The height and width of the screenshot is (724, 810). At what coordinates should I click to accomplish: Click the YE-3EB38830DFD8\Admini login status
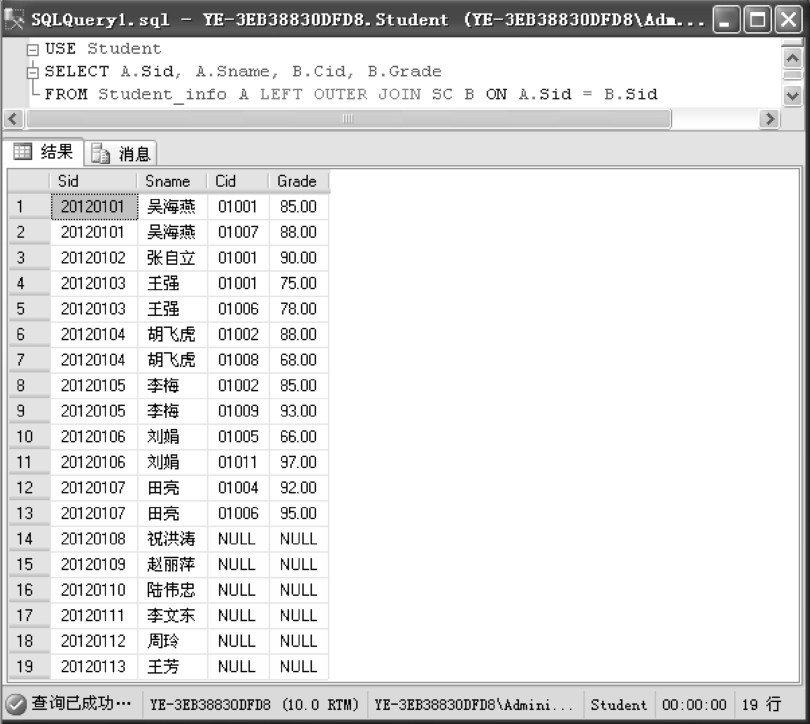473,704
